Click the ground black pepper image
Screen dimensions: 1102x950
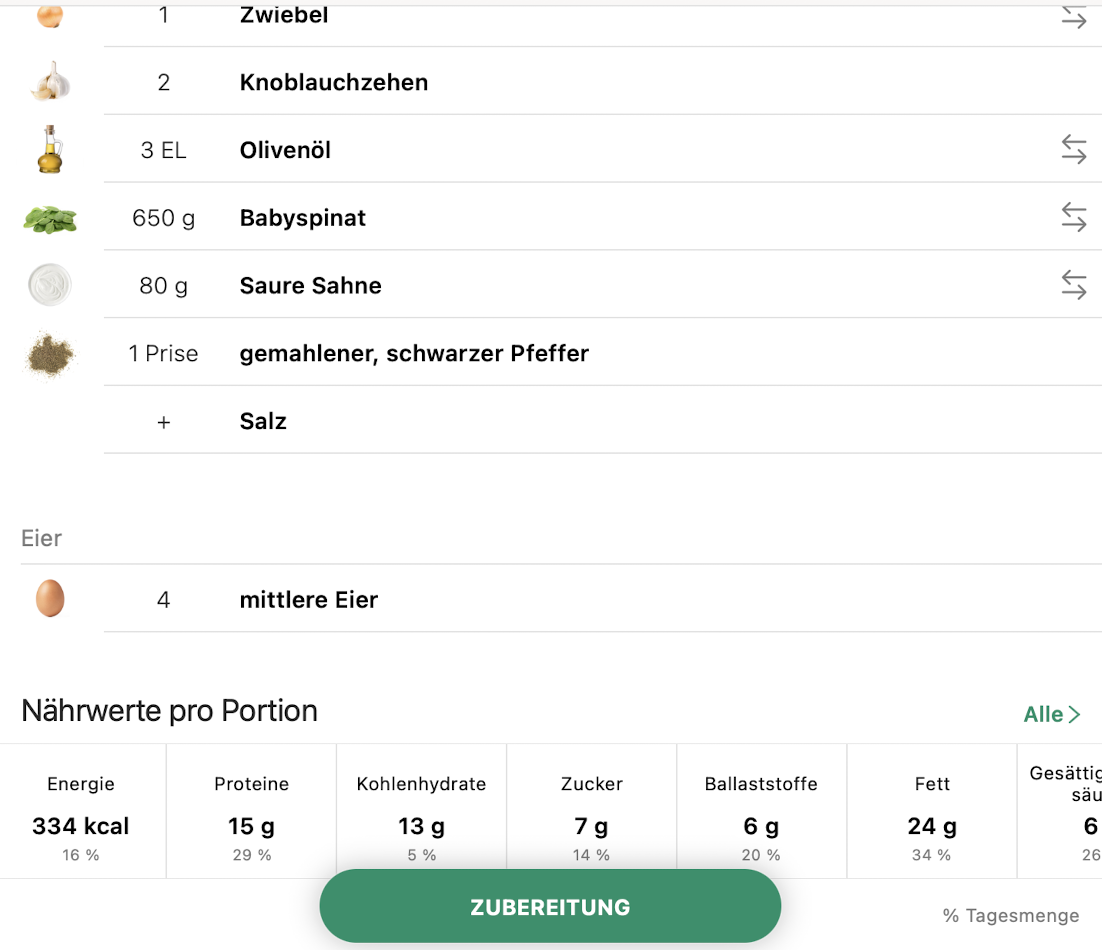50,354
